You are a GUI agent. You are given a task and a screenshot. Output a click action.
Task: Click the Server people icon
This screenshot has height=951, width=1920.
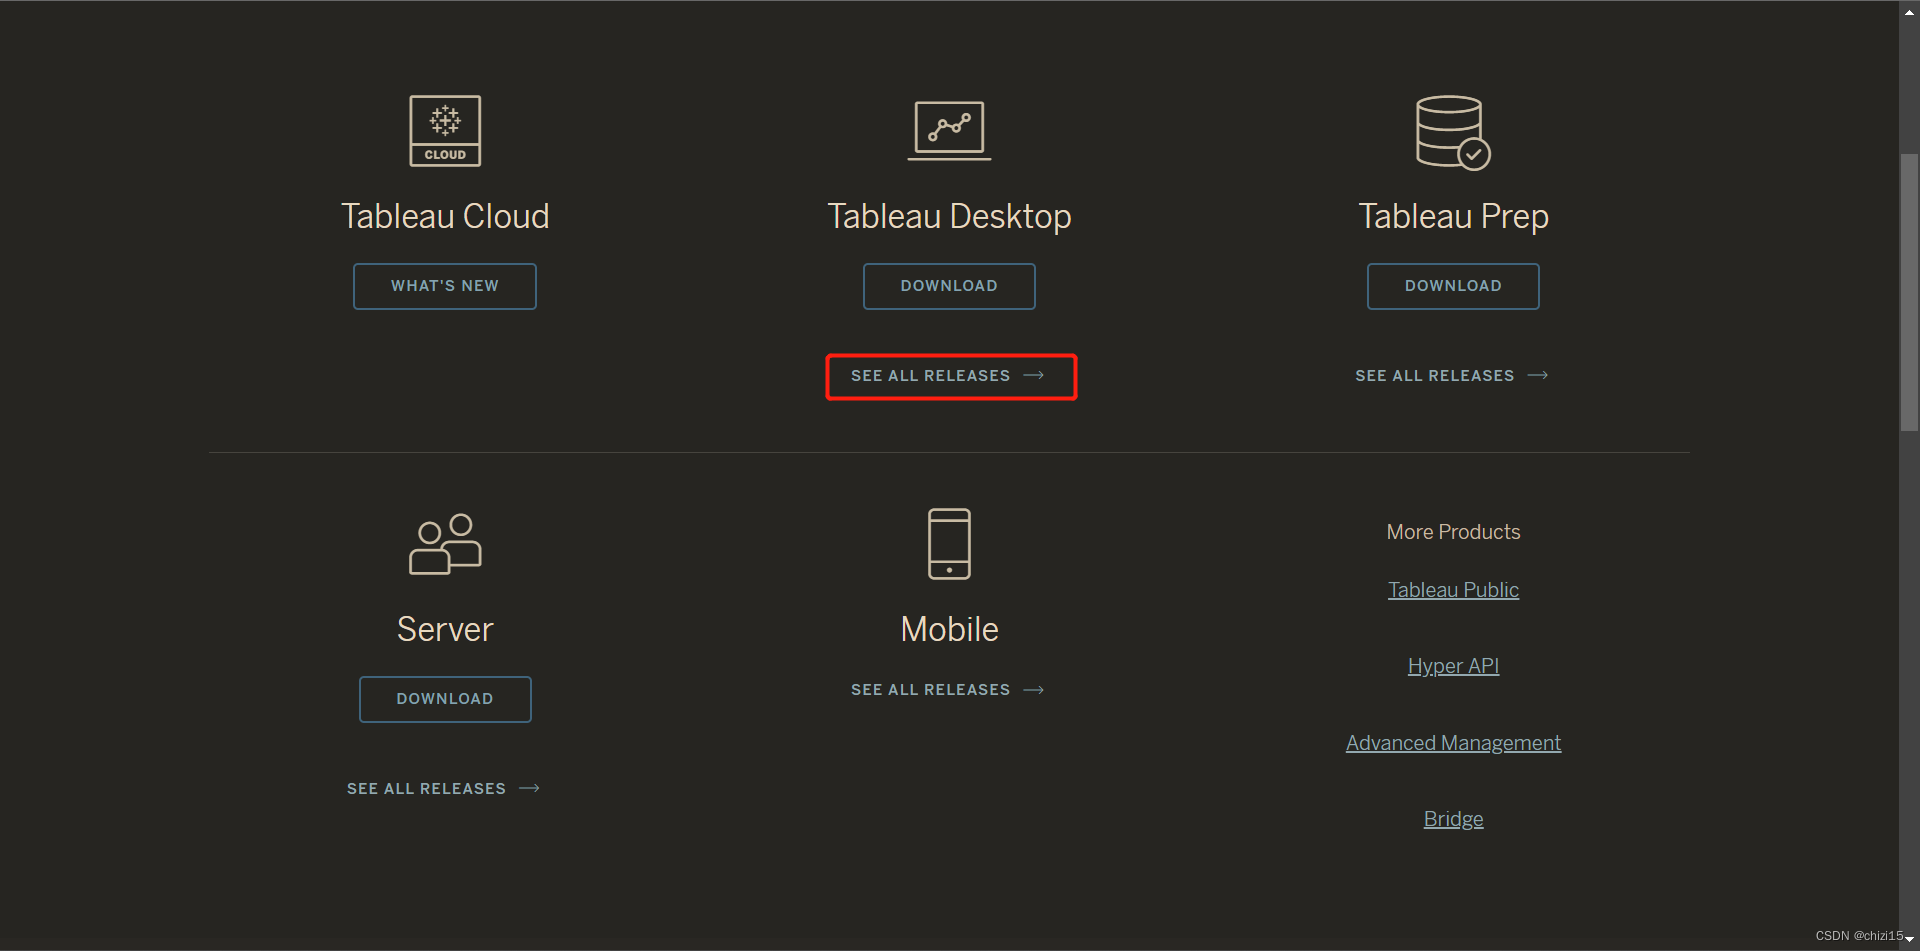coord(445,544)
